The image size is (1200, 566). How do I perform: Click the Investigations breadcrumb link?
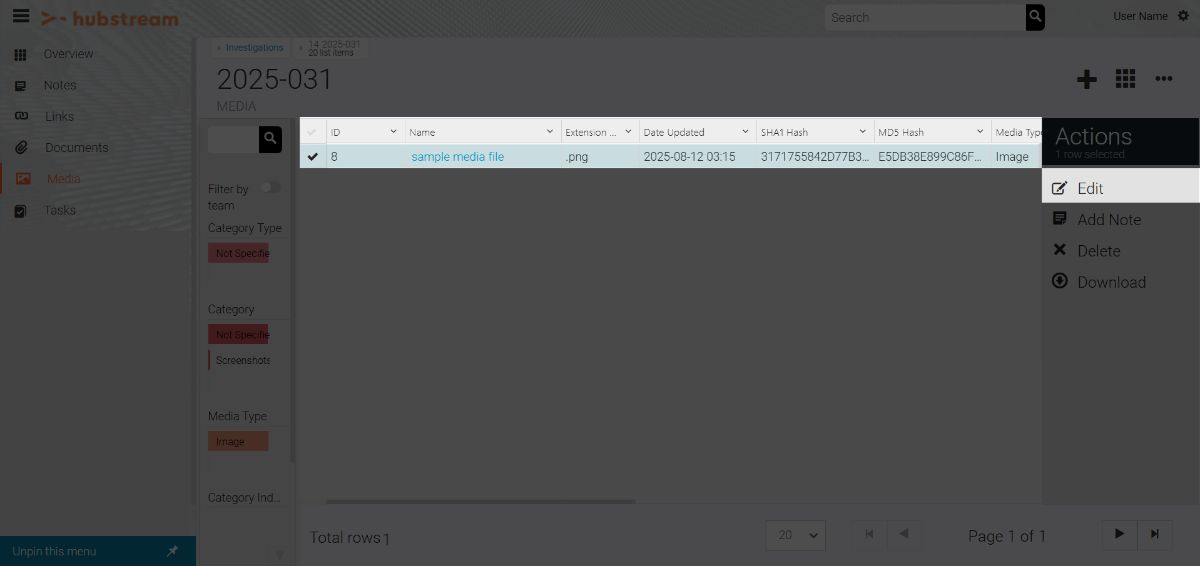(254, 48)
